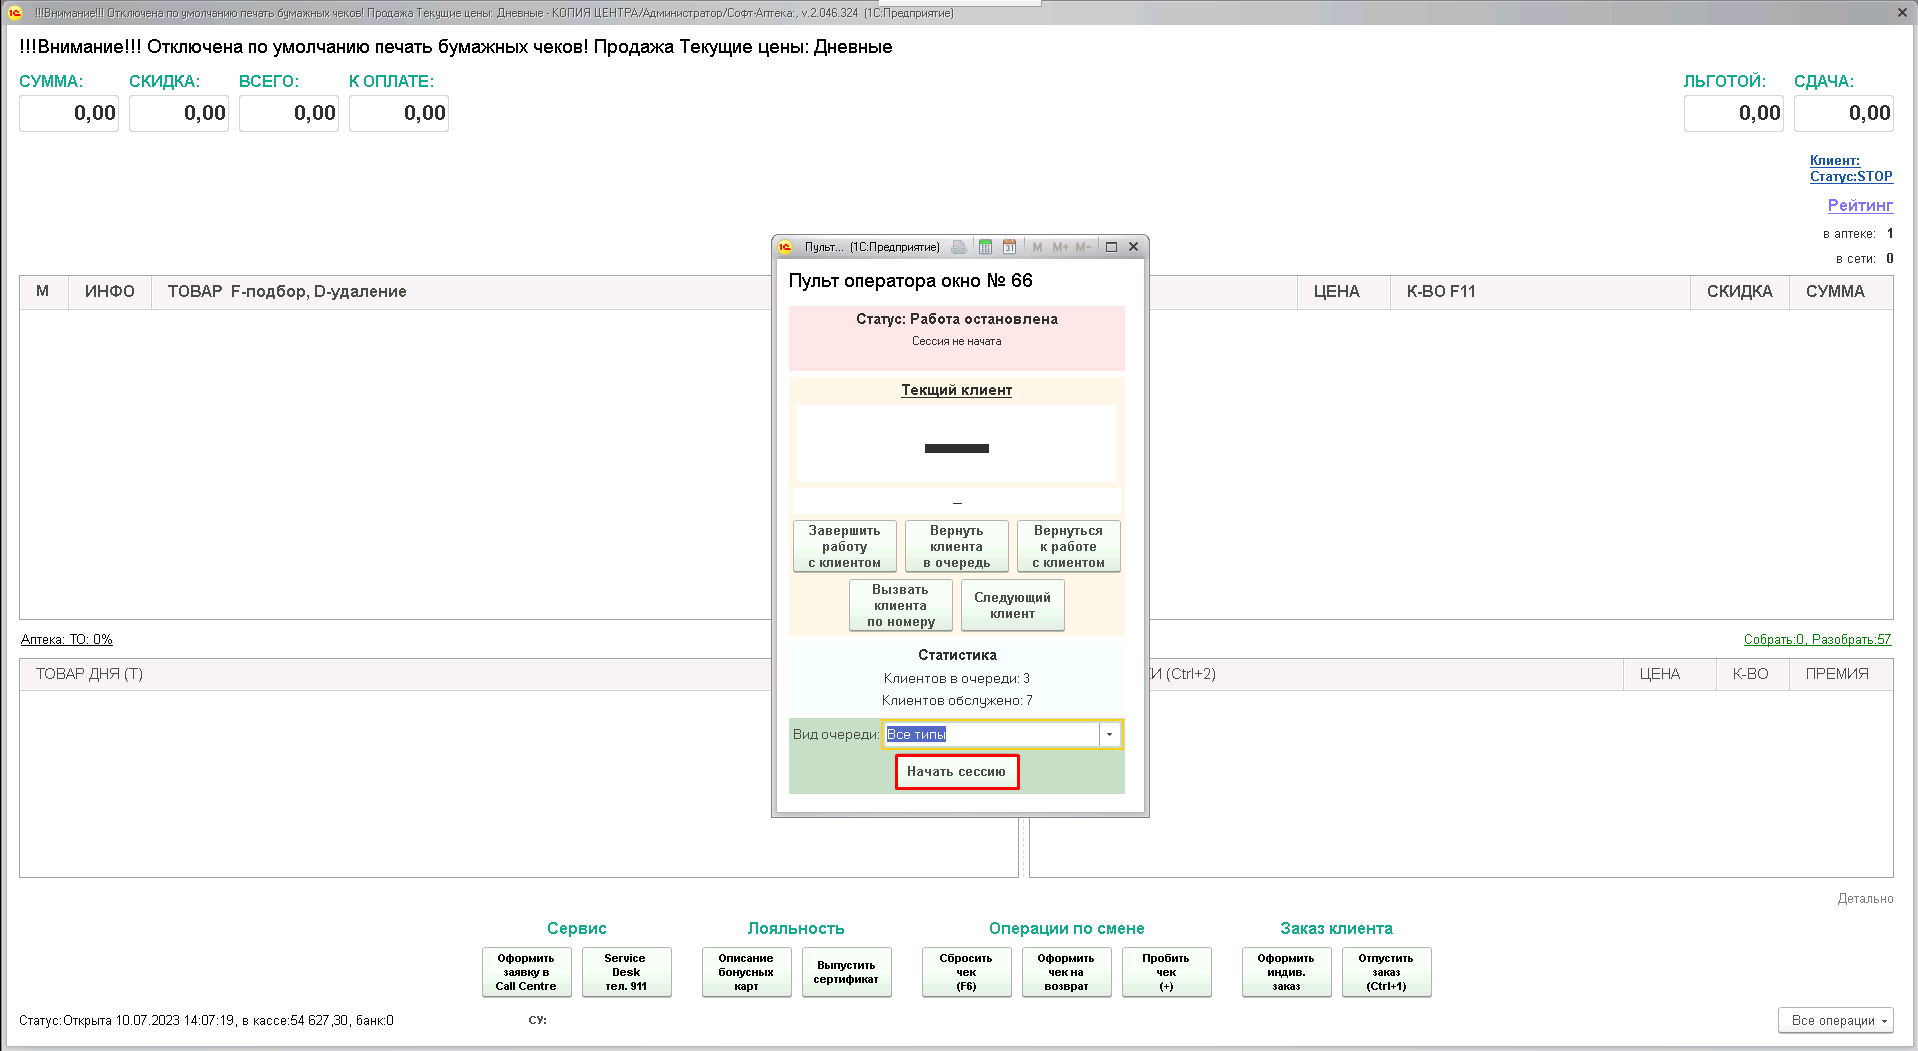Image resolution: width=1918 pixels, height=1051 pixels.
Task: Click the print icon in Пульт window
Action: [959, 247]
